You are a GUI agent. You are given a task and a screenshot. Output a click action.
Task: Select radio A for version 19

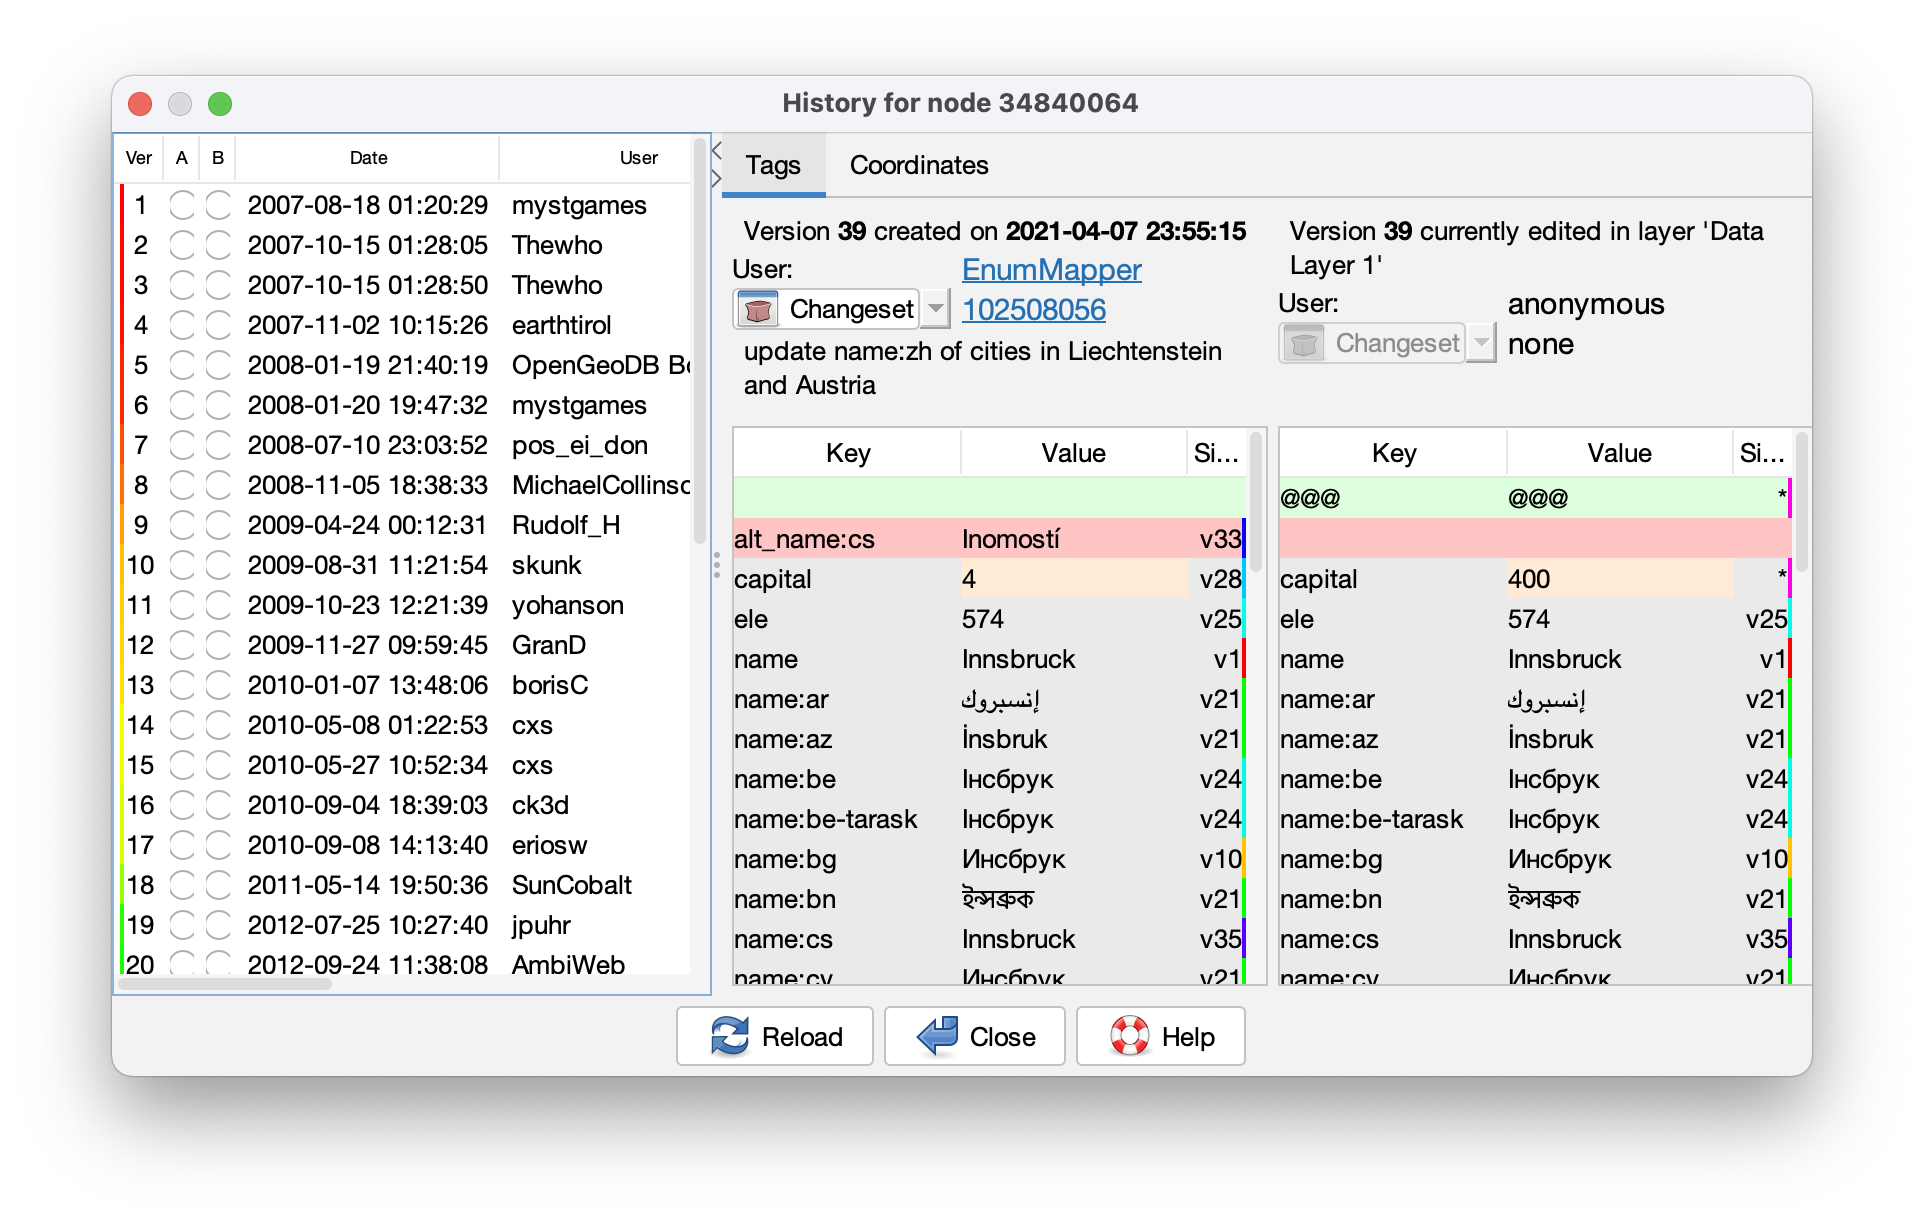point(182,925)
